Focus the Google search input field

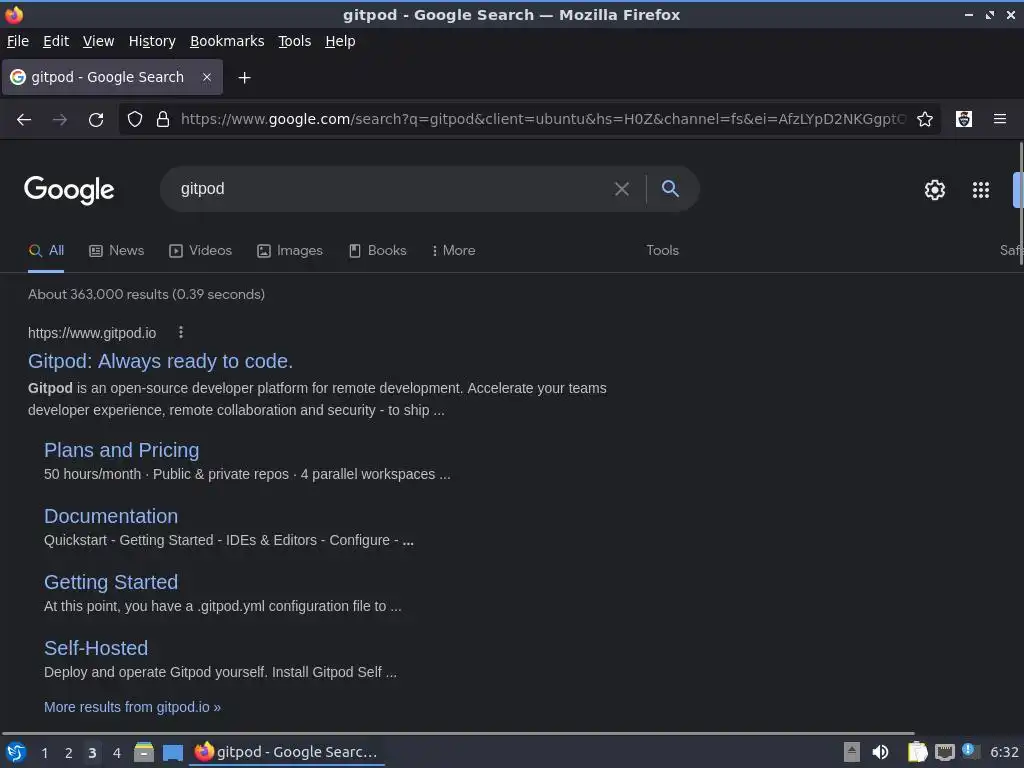pyautogui.click(x=392, y=189)
